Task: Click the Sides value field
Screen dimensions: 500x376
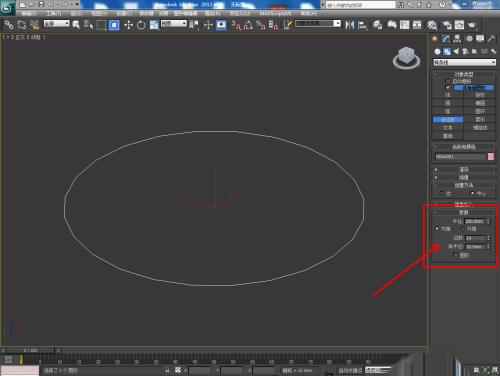Action: (x=475, y=238)
